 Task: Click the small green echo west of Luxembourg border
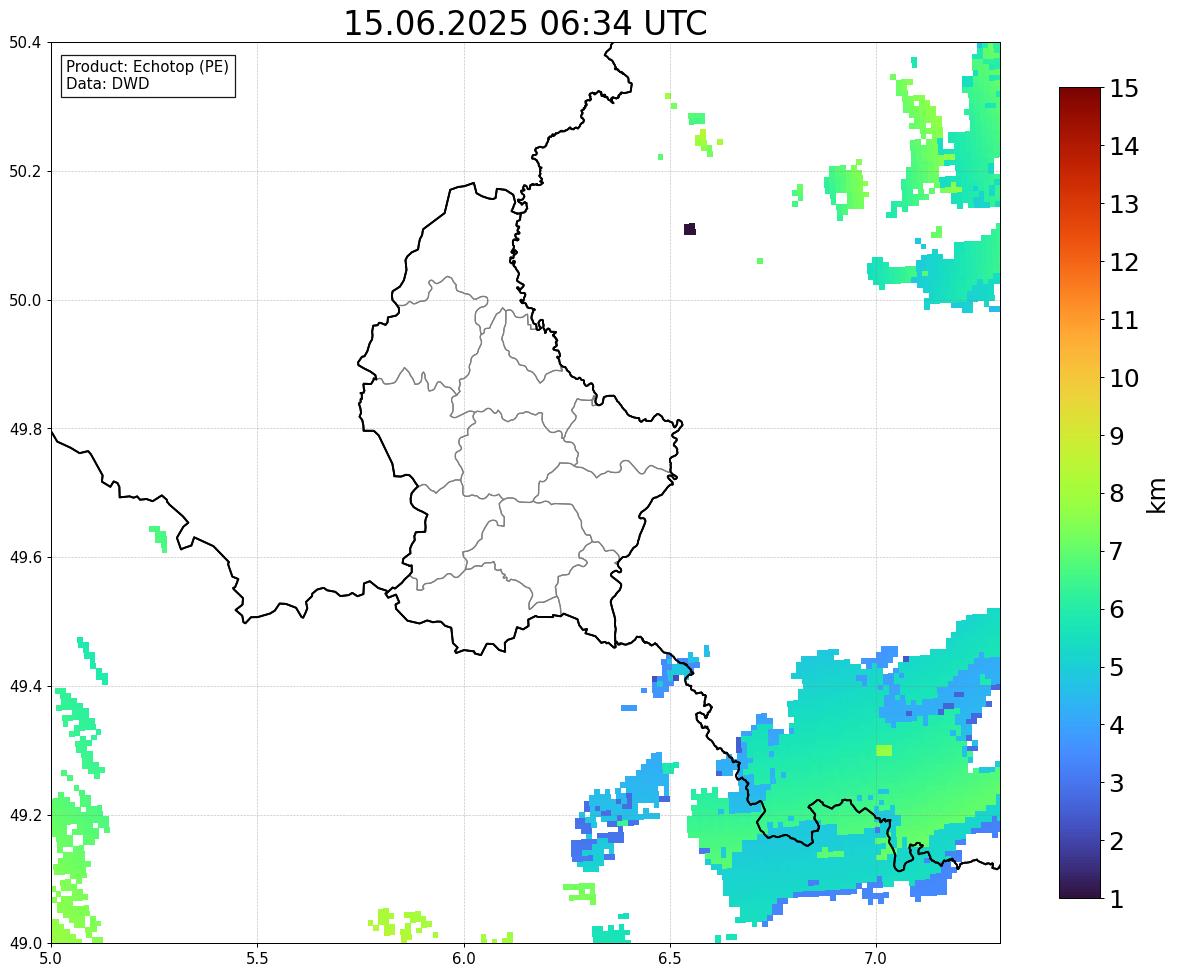159,539
